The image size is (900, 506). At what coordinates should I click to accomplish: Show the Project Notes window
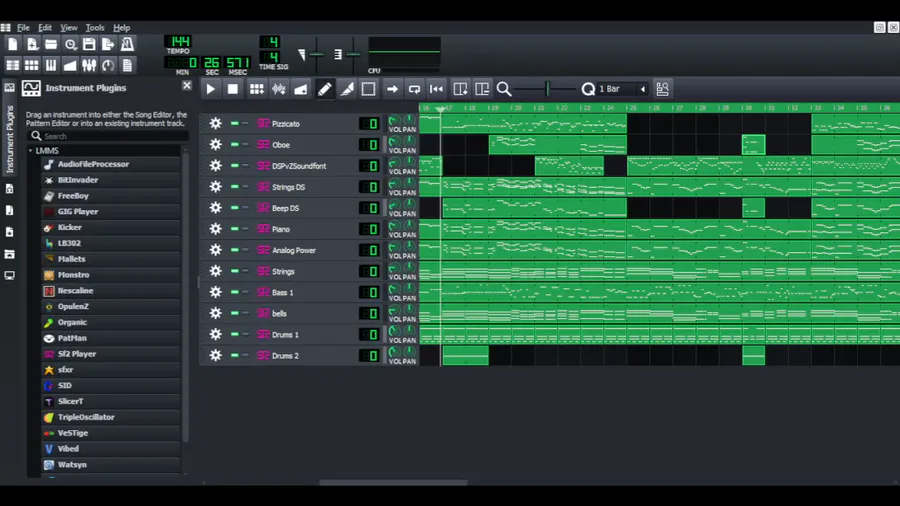127,65
